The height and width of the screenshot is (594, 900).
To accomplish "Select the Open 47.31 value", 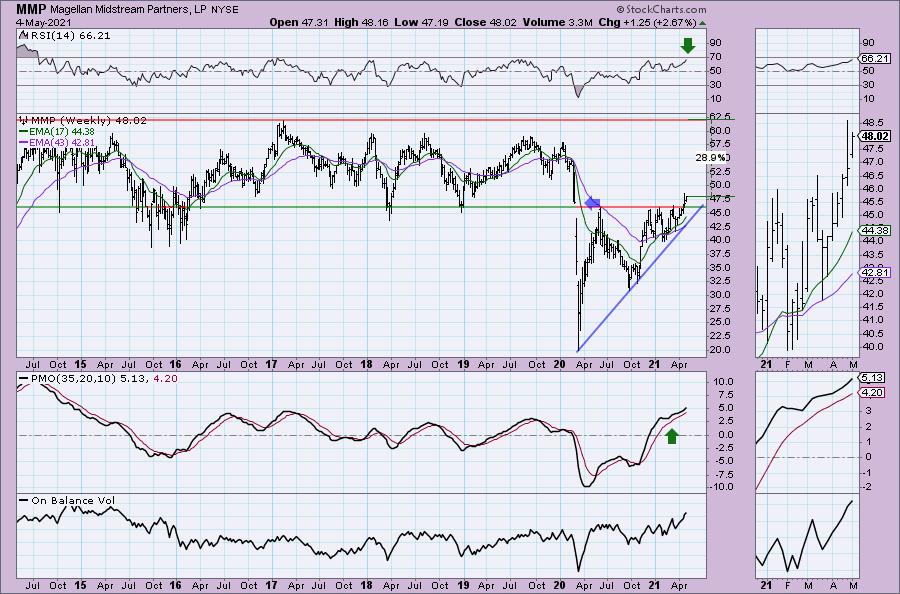I will click(298, 22).
